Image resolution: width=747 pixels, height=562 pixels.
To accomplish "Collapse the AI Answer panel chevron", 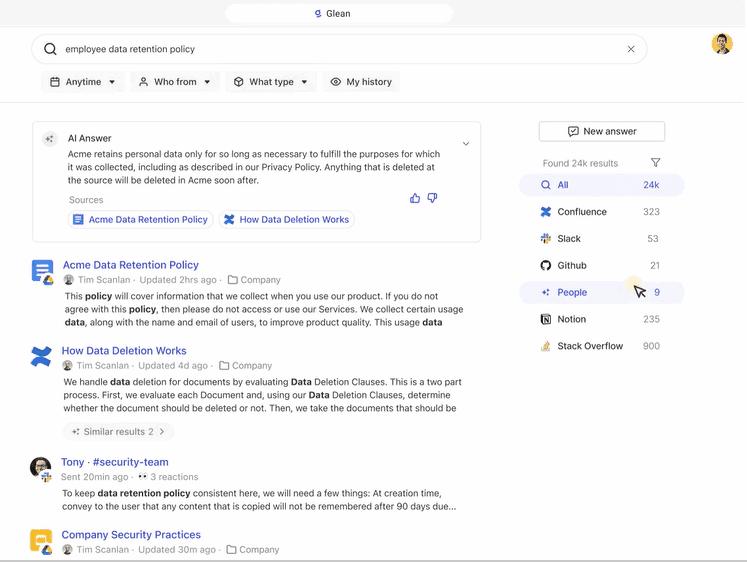I will (x=466, y=144).
